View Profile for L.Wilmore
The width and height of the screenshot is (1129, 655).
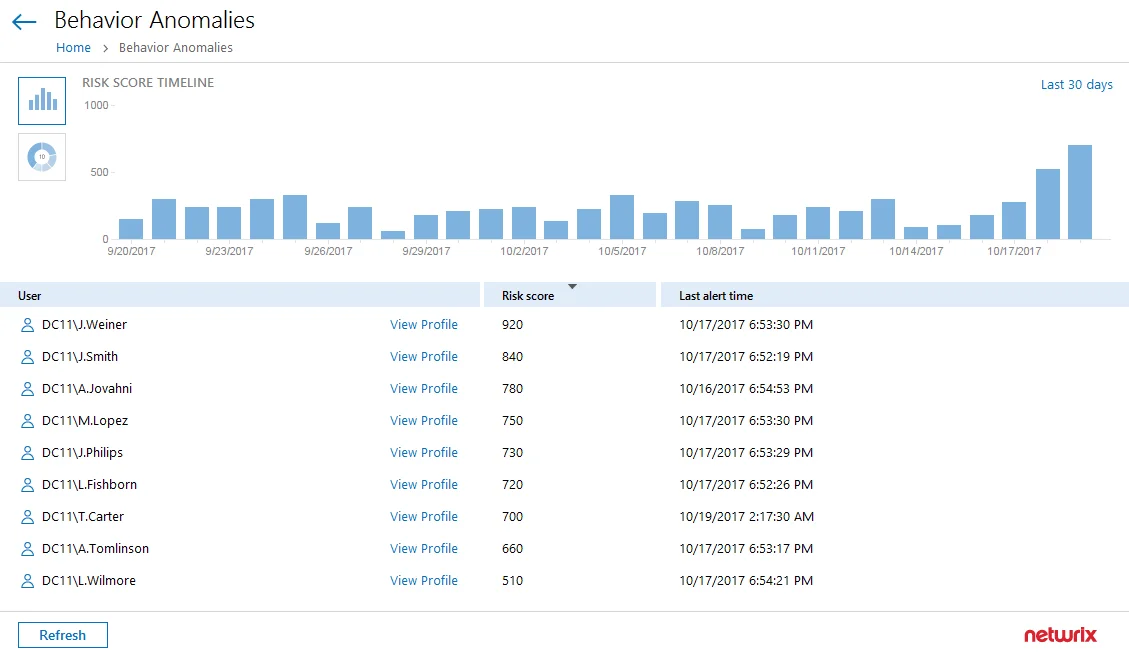point(424,580)
